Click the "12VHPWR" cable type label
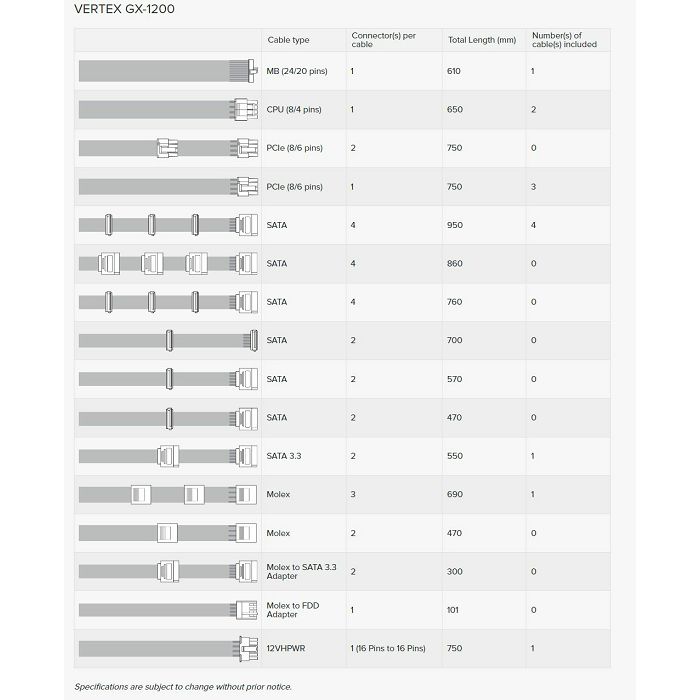 [287, 648]
